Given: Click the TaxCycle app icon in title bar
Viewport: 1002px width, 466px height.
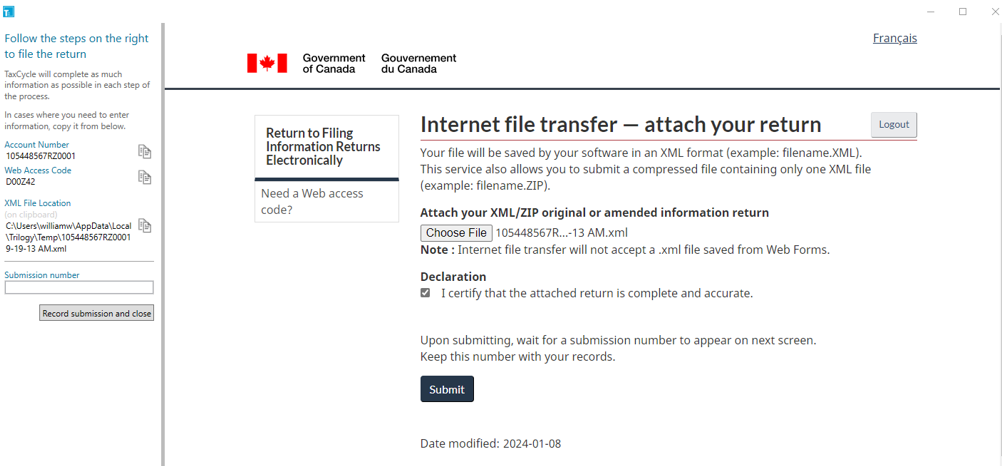Looking at the screenshot, I should click(8, 12).
